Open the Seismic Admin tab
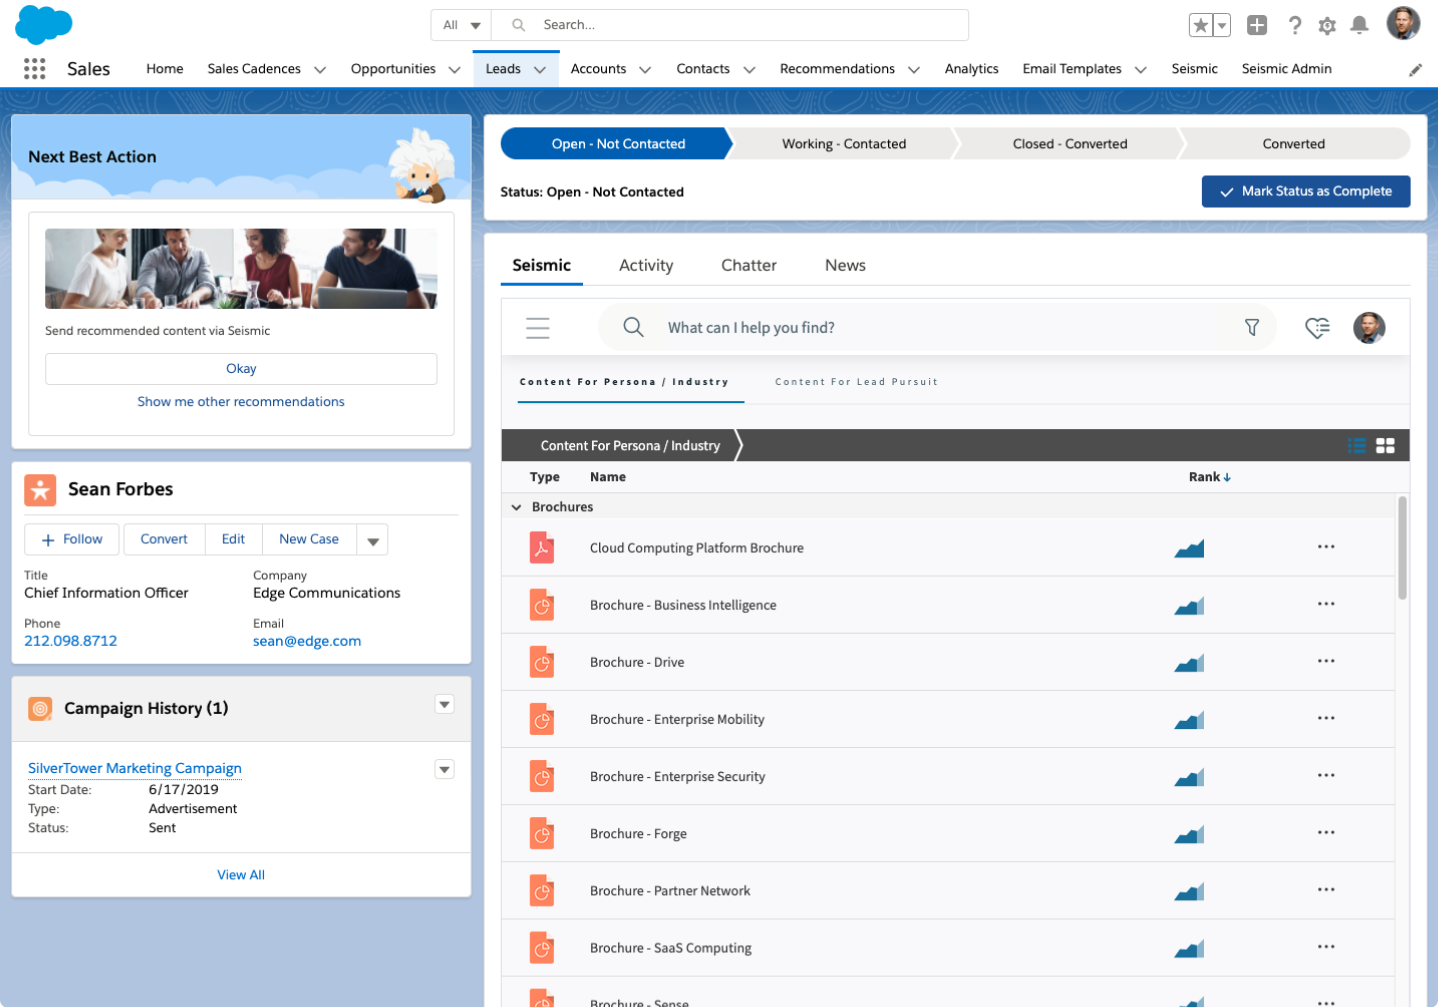1438x1007 pixels. tap(1286, 69)
